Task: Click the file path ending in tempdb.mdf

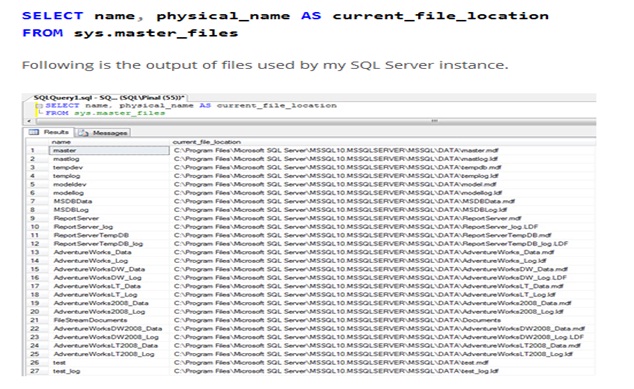Action: (337, 167)
